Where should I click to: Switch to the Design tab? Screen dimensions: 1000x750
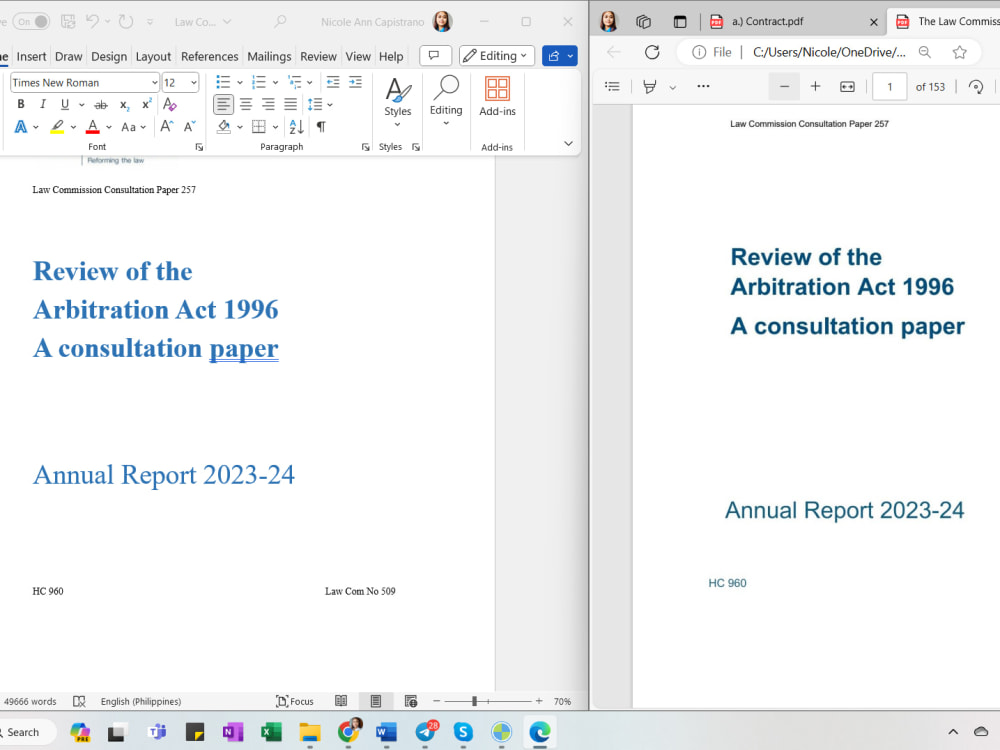pyautogui.click(x=109, y=56)
